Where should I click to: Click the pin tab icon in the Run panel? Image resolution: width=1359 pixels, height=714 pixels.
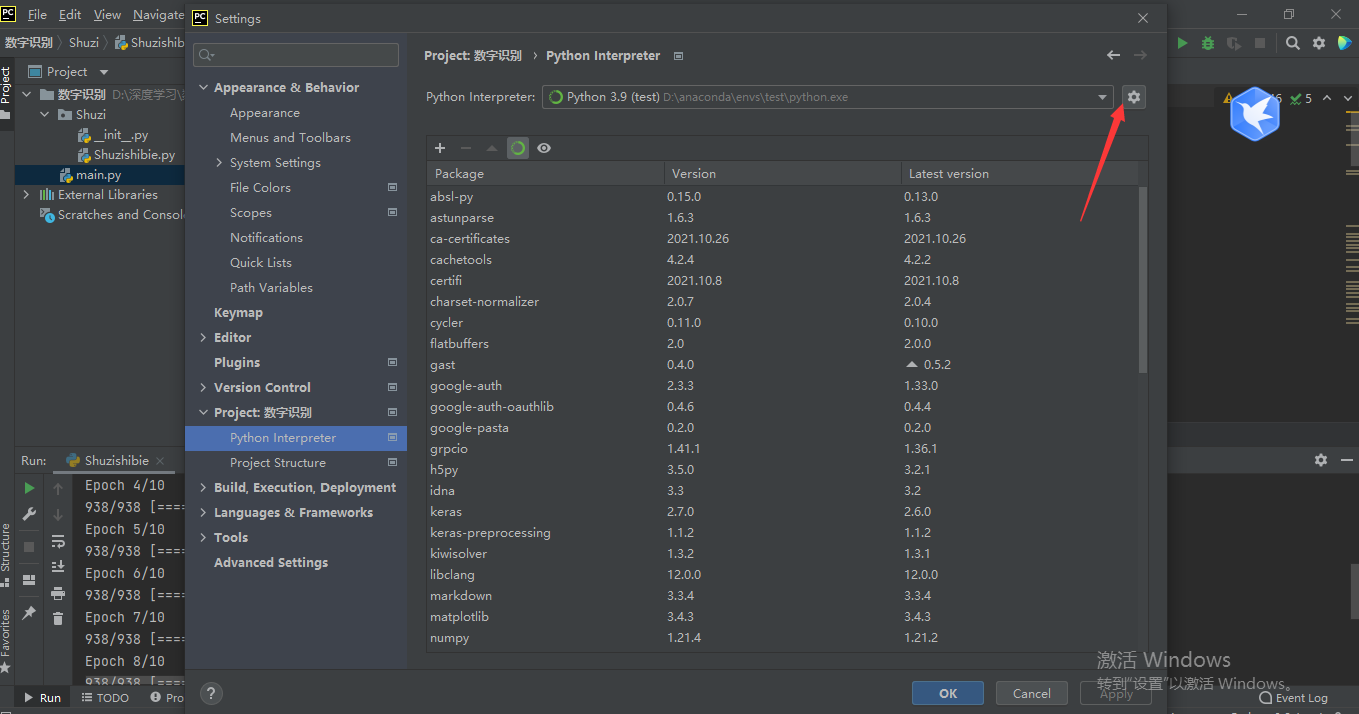point(29,613)
